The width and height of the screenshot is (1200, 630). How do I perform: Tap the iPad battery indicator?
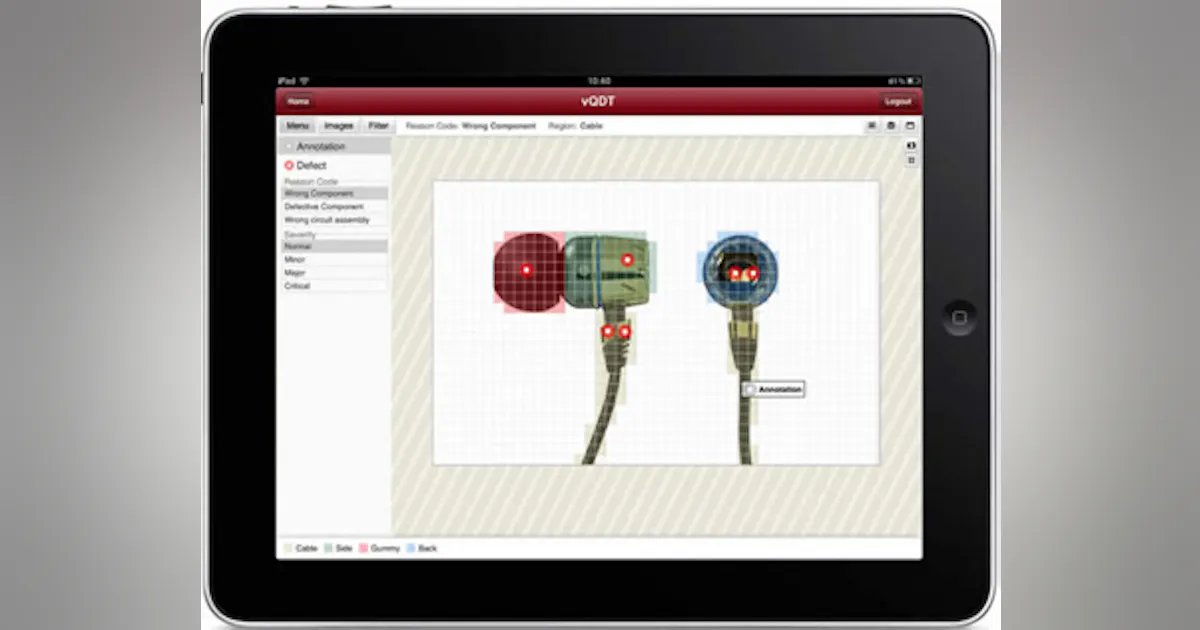914,80
